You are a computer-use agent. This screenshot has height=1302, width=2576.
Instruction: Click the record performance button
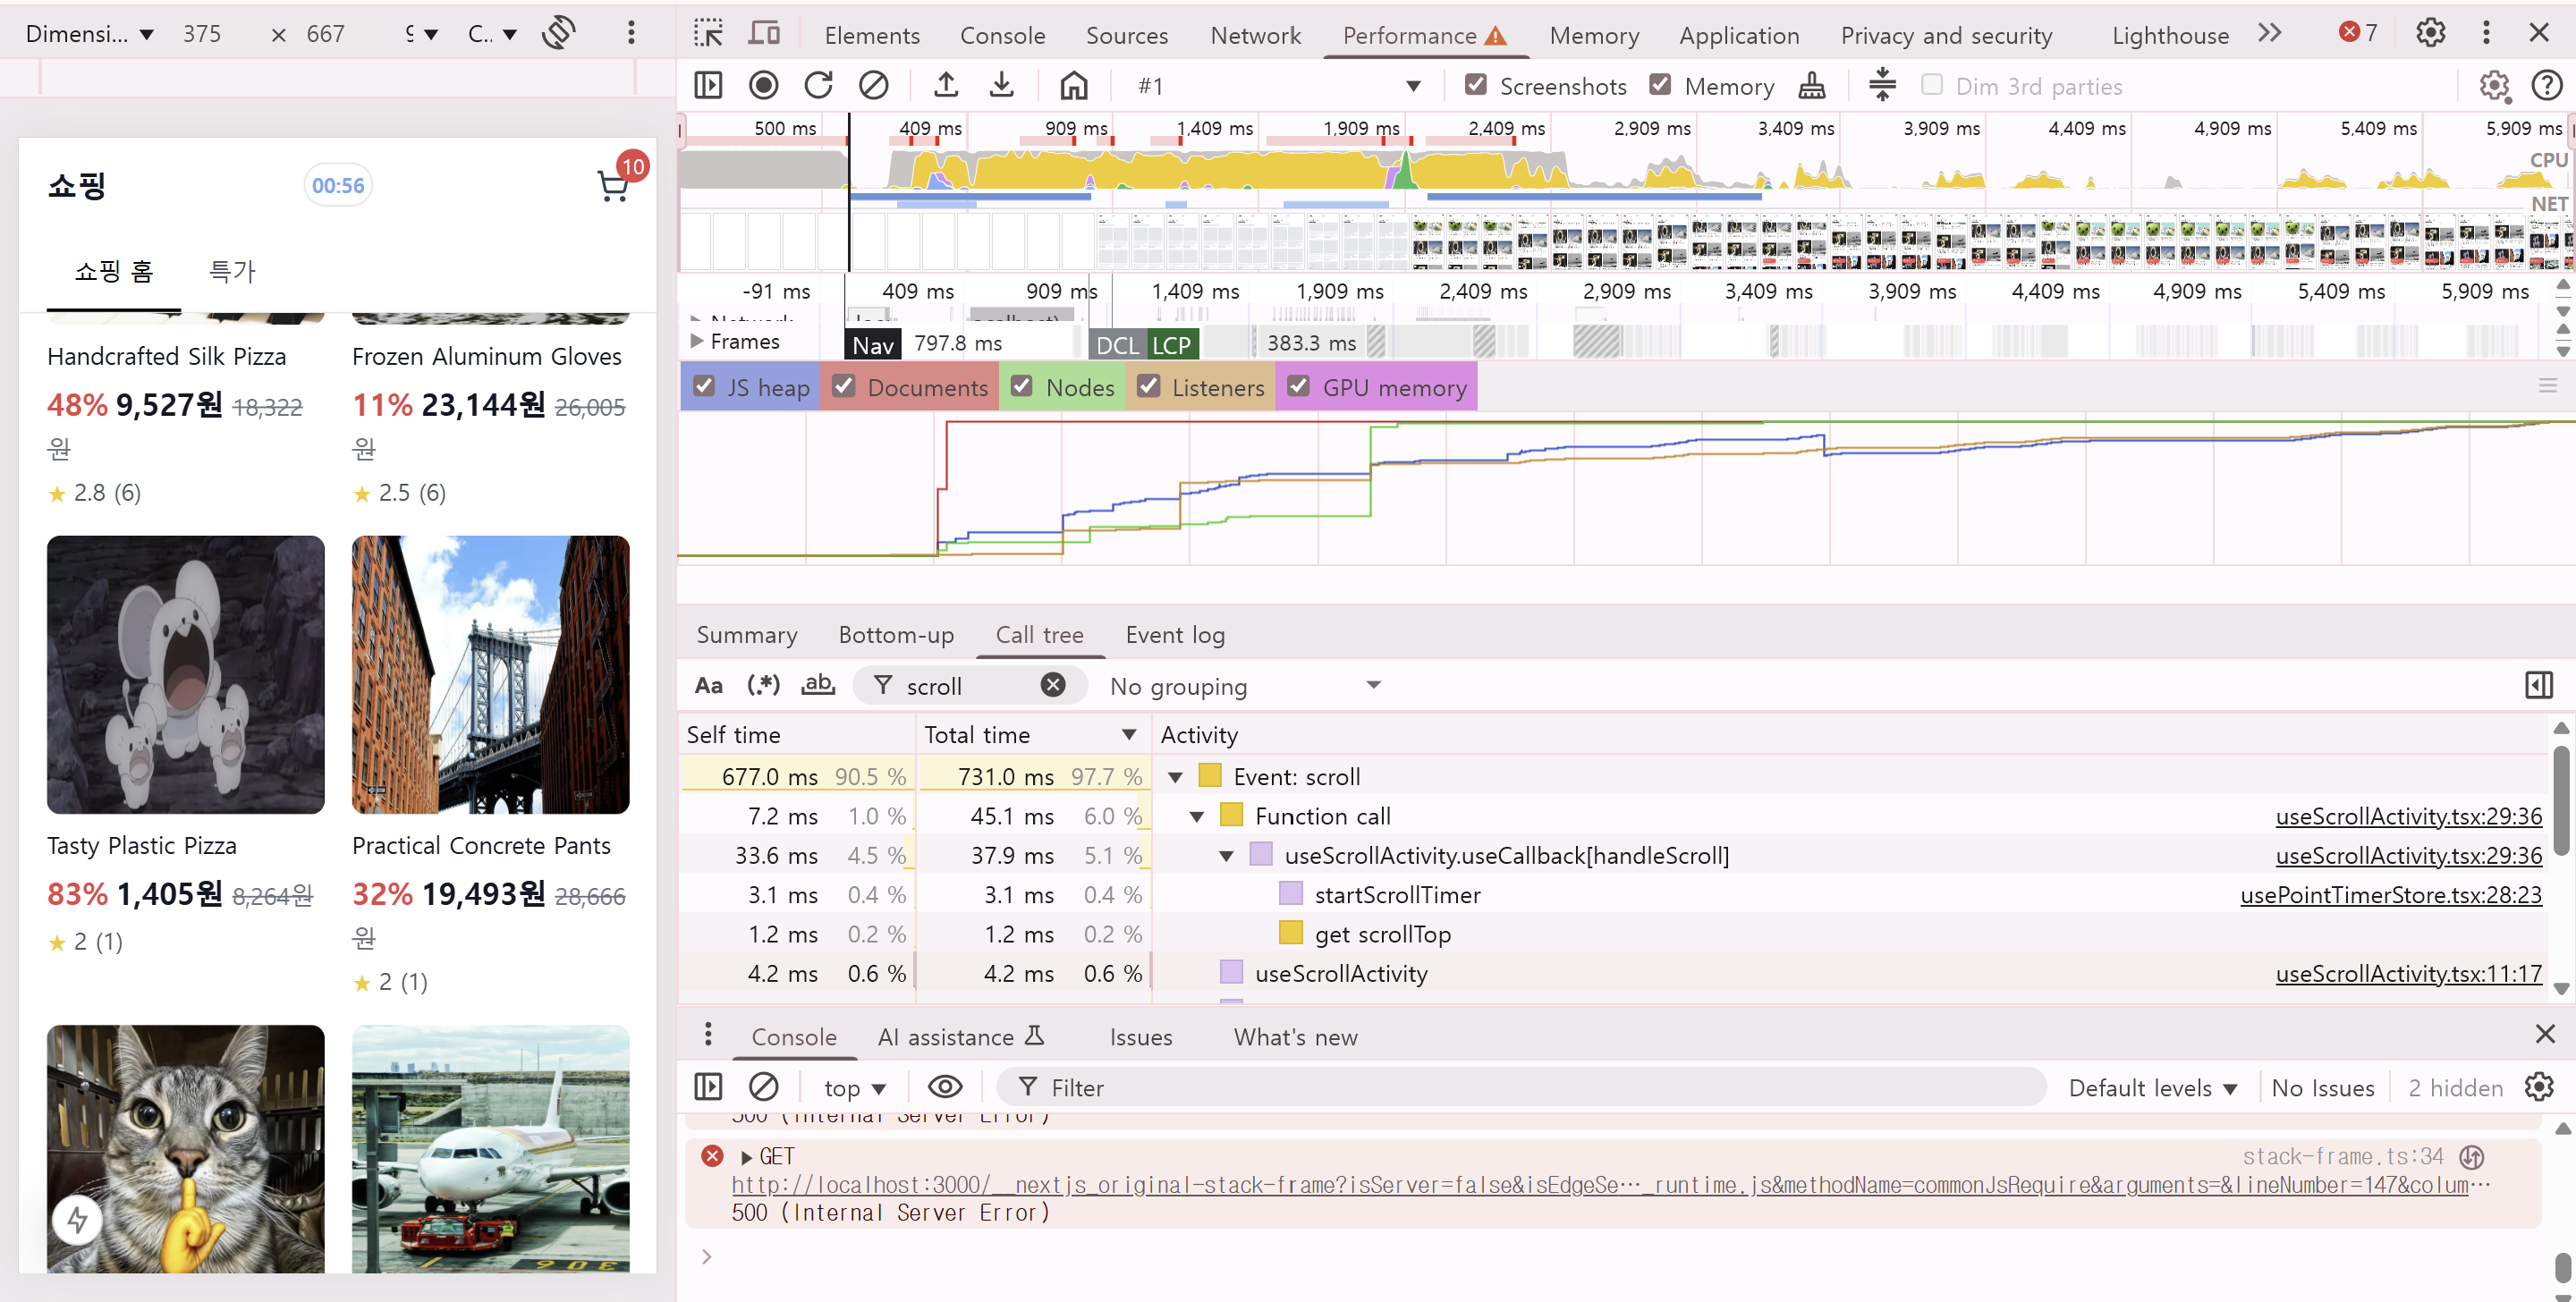pos(763,86)
